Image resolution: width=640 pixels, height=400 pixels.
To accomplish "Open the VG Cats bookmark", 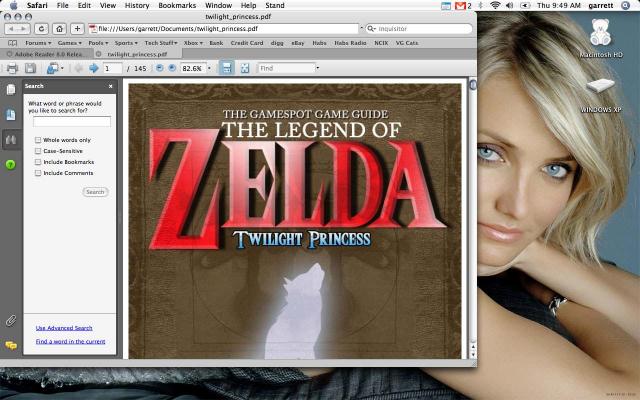I will point(407,43).
